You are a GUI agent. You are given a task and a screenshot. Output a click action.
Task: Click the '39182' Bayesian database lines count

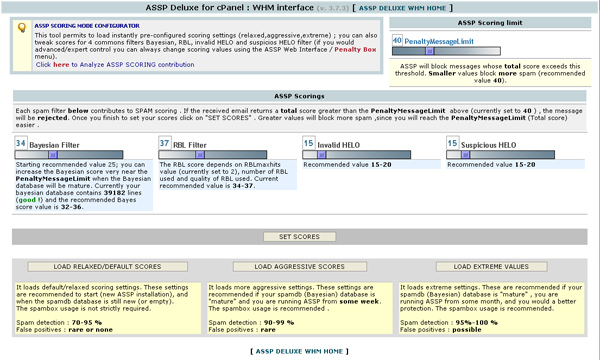(x=114, y=193)
